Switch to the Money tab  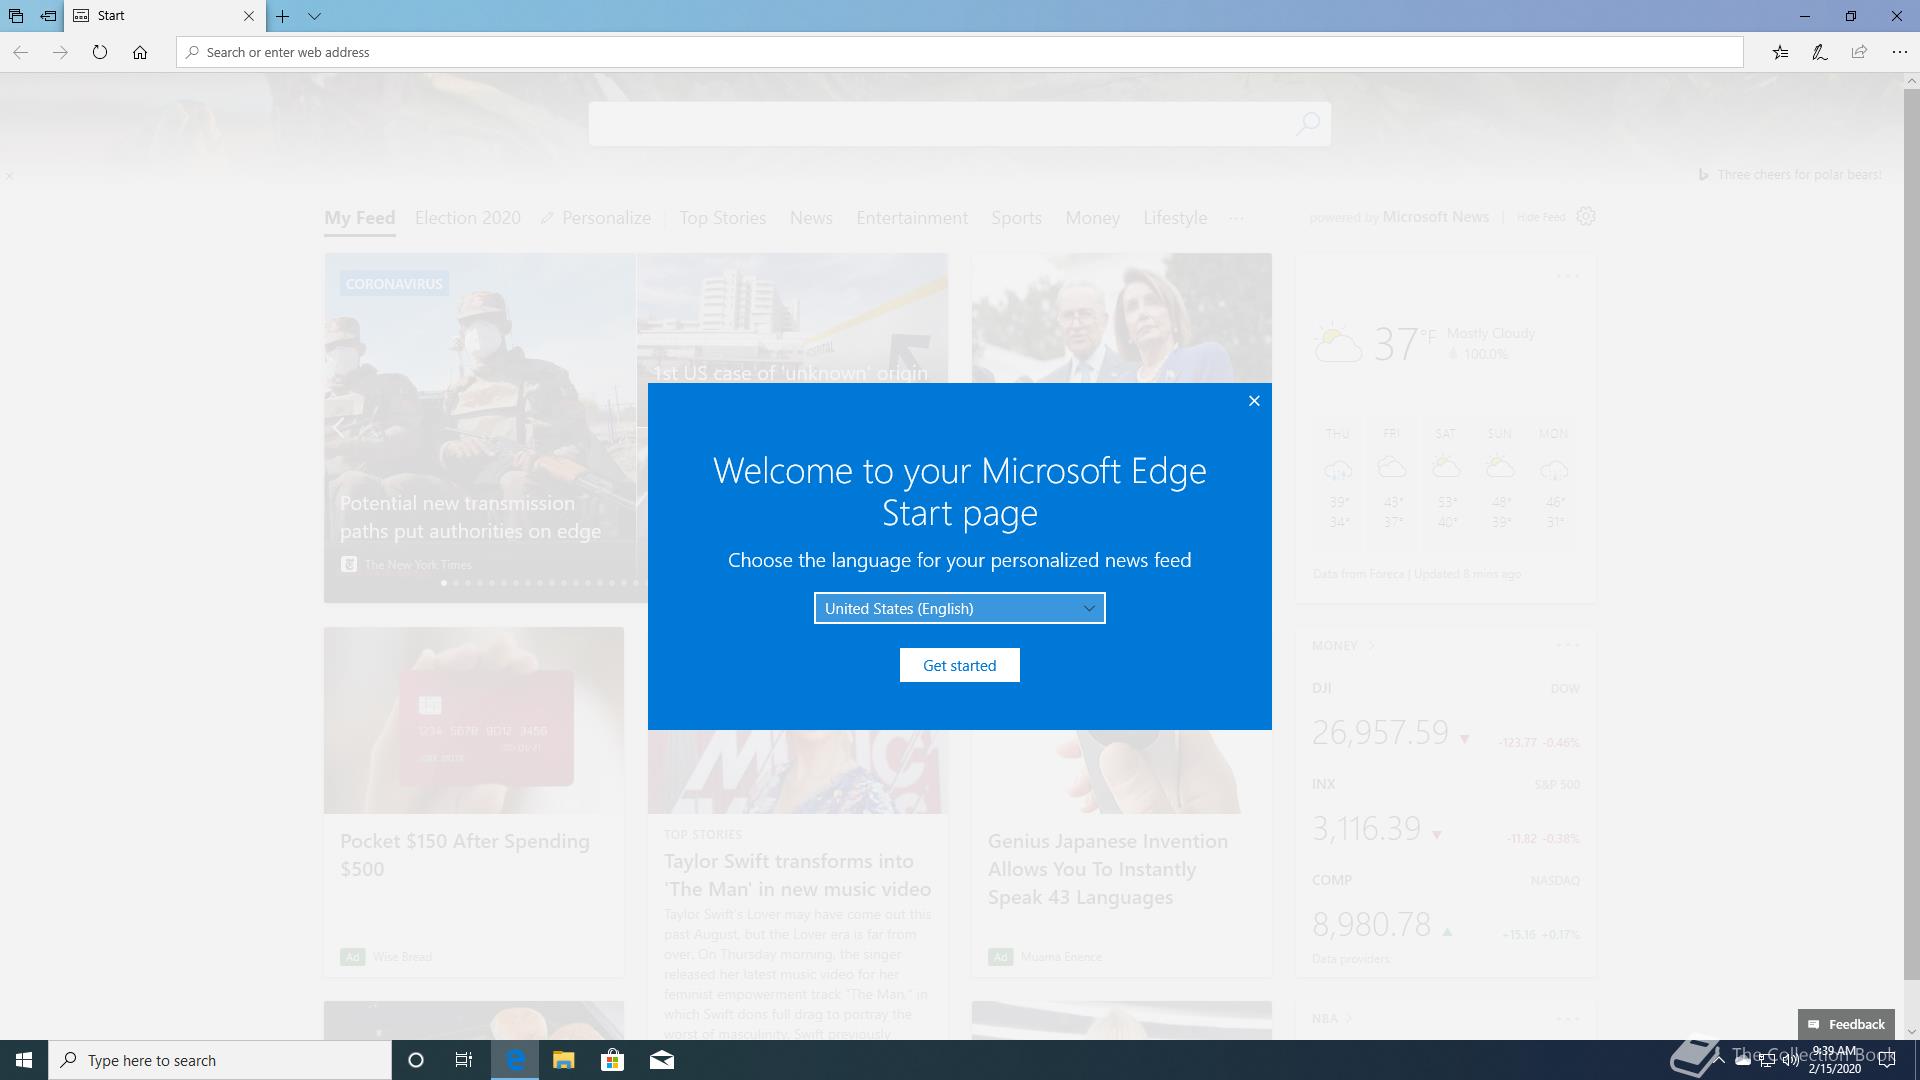coord(1092,218)
